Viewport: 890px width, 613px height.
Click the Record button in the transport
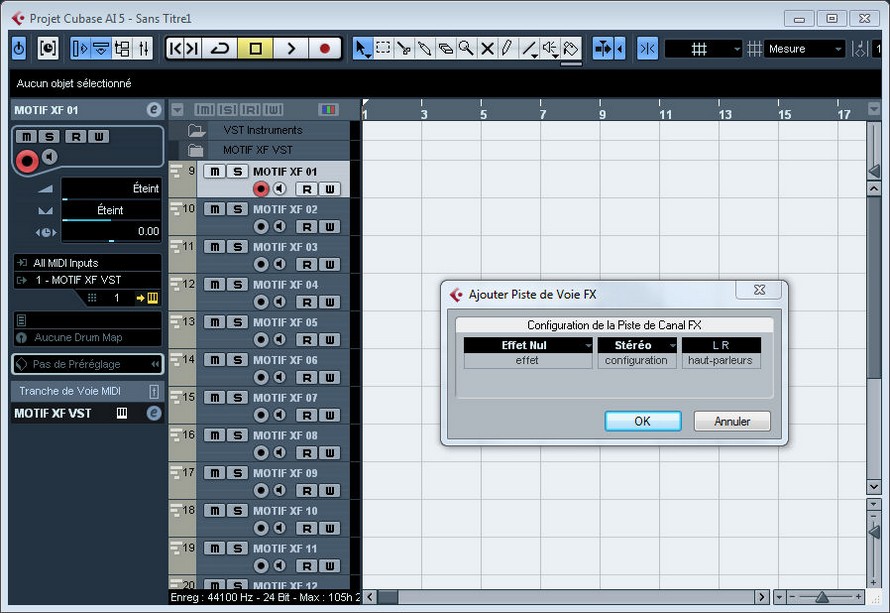[x=325, y=48]
